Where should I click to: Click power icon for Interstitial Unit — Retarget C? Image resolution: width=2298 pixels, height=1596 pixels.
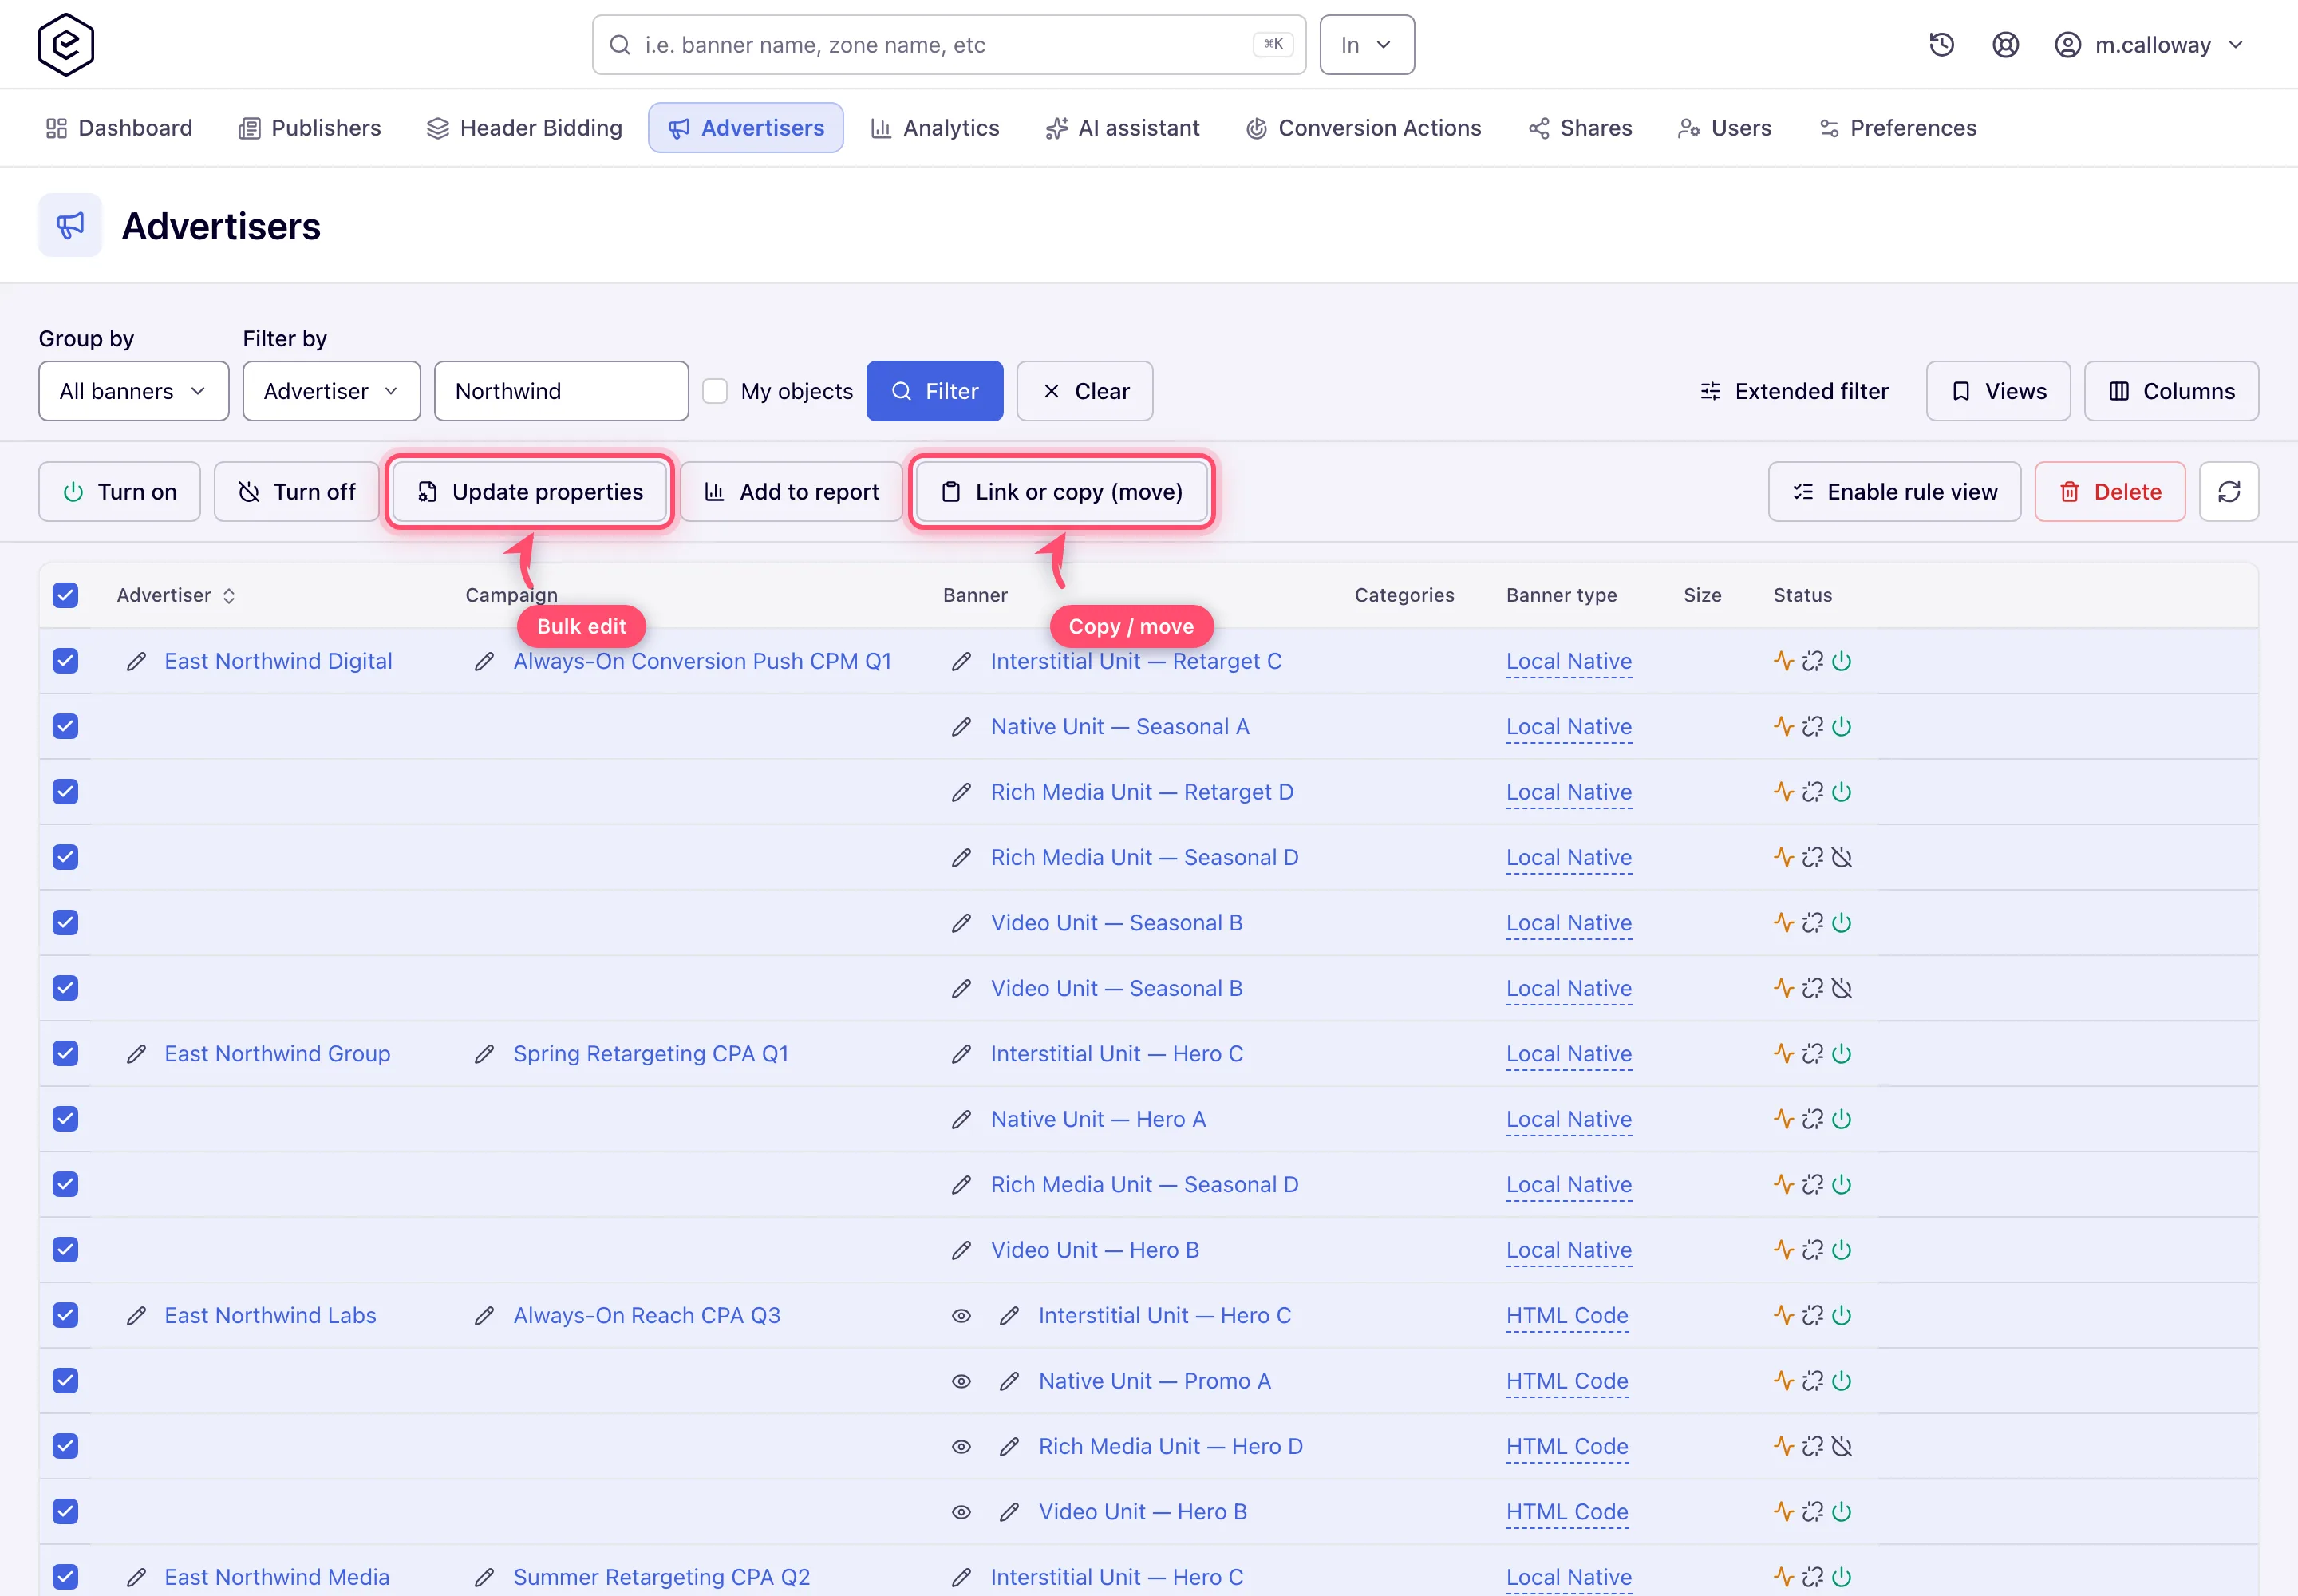click(x=1842, y=661)
